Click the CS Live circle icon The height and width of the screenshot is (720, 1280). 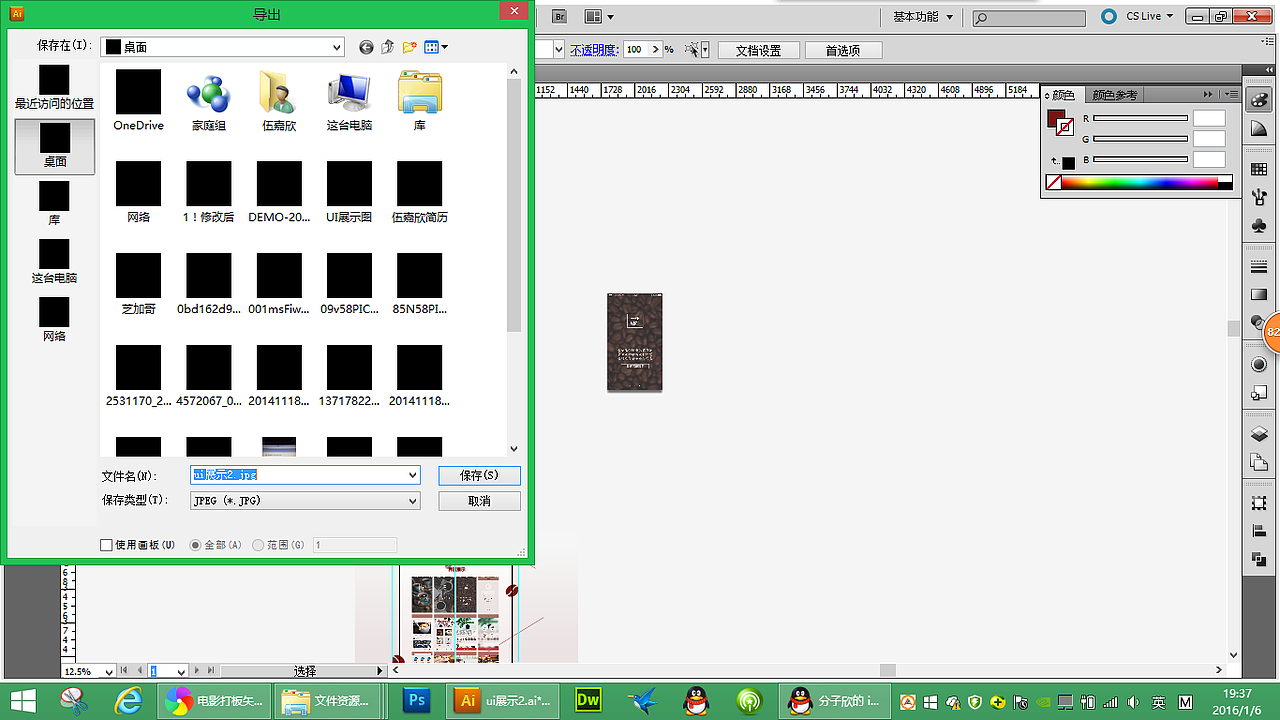point(1108,16)
